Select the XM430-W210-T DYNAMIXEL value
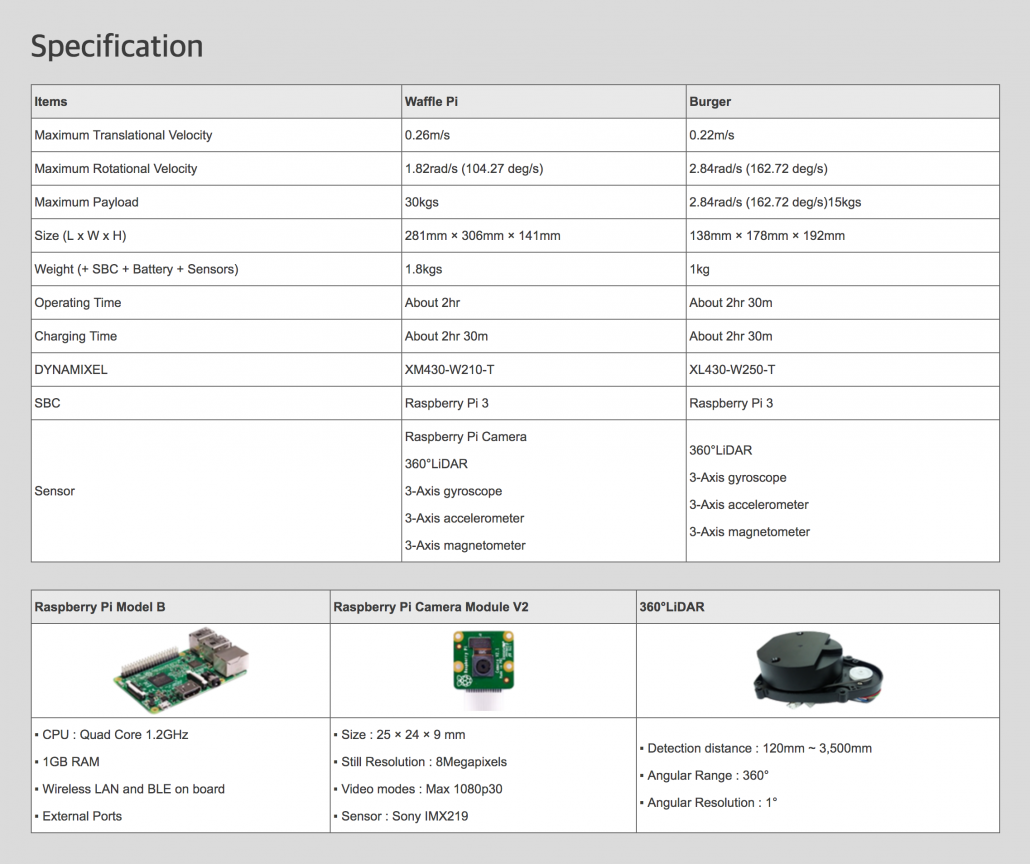This screenshot has height=864, width=1030. 449,370
